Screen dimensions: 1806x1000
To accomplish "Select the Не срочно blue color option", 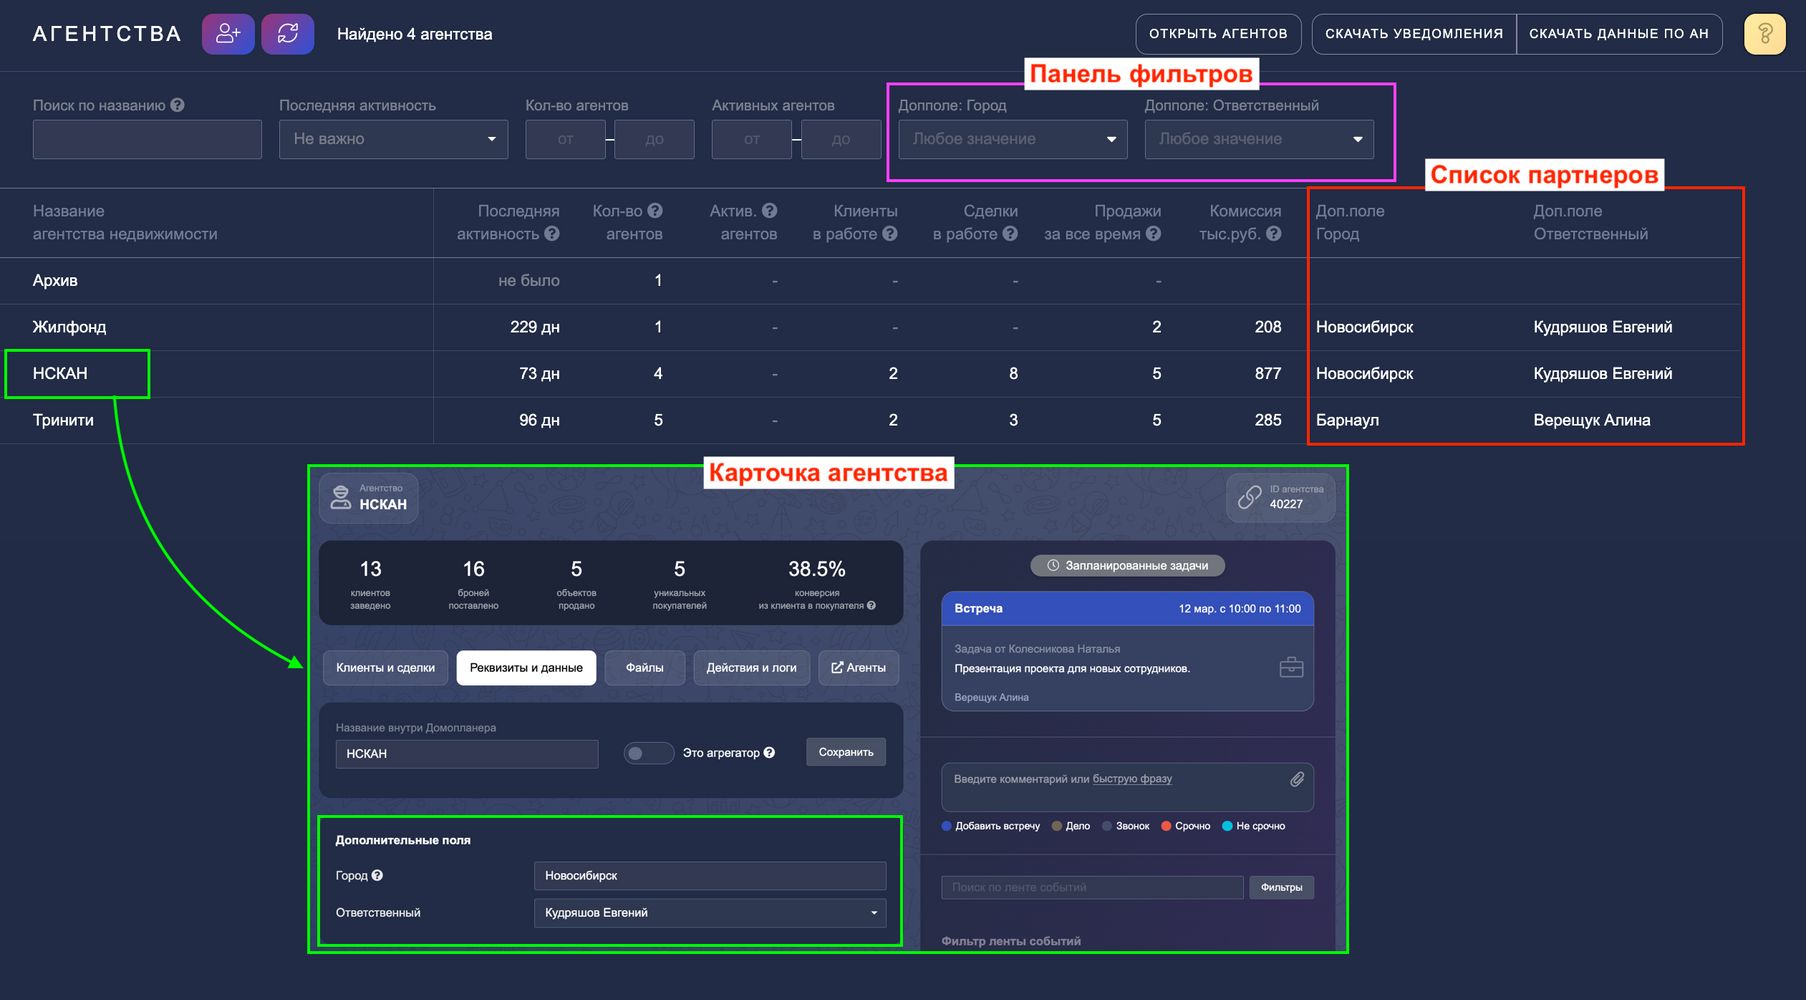I will [x=1227, y=826].
